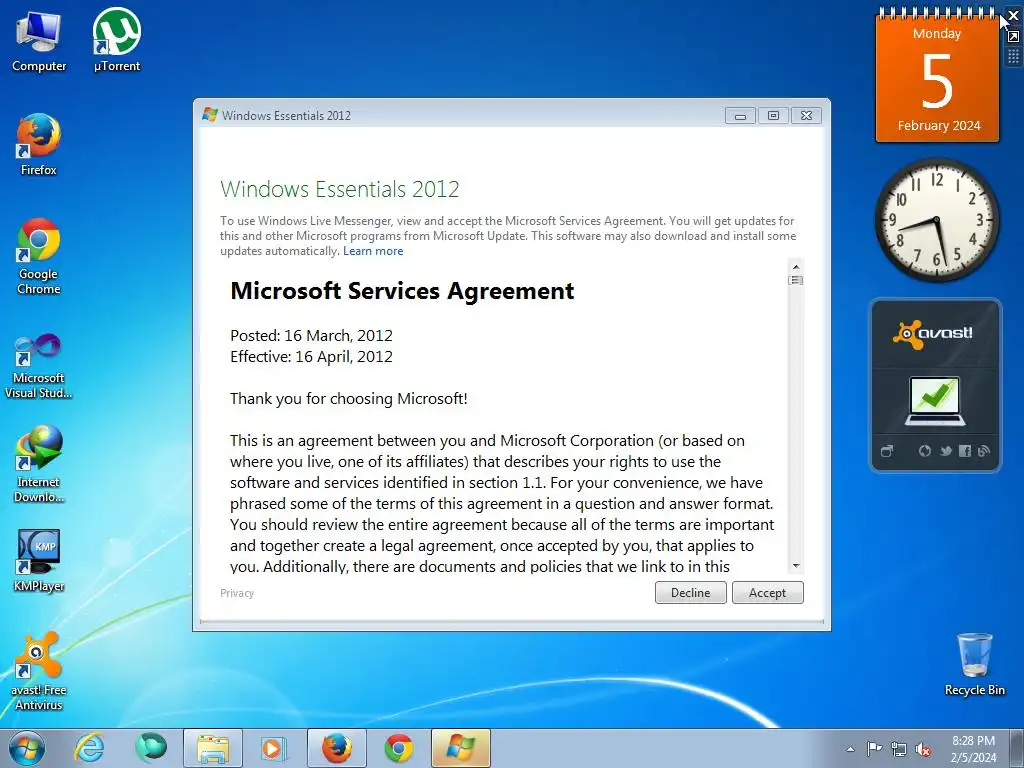Launch Internet Explorer from the taskbar
1024x768 pixels.
[x=89, y=748]
